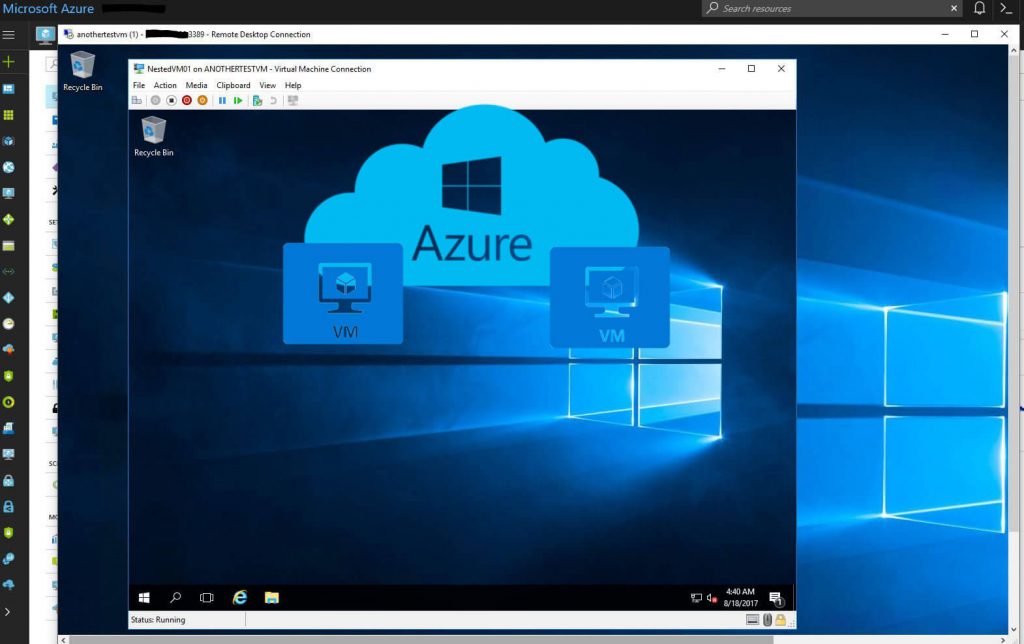Open File Explorer from nested taskbar
The image size is (1024, 644).
pos(271,598)
